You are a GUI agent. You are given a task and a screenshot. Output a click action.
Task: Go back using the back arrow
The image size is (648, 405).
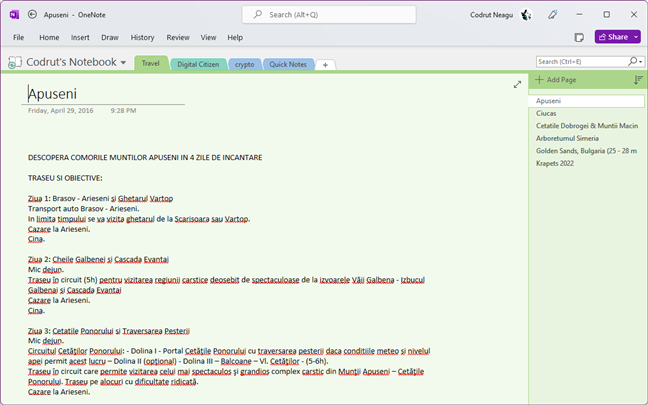(32, 14)
